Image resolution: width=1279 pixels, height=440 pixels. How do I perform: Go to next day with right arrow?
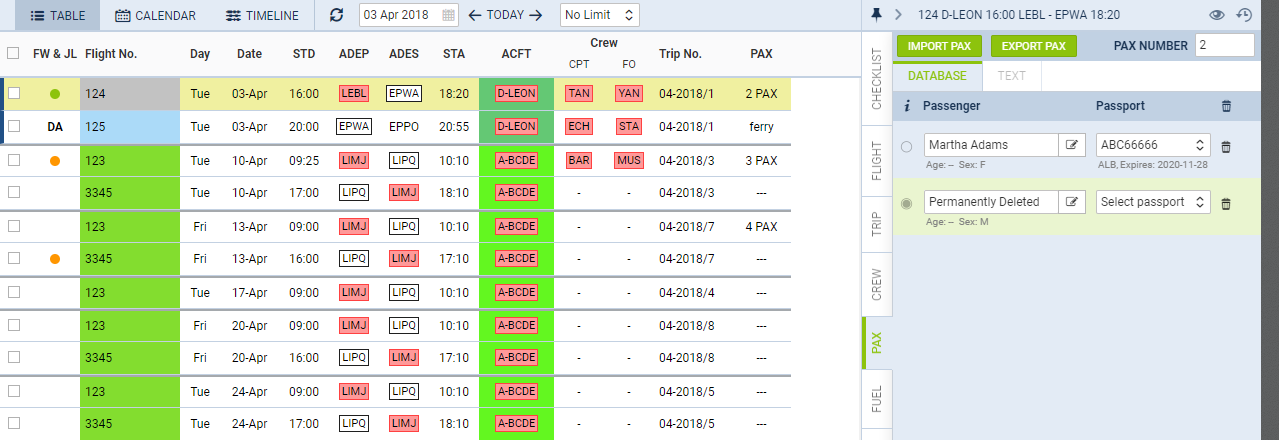536,15
